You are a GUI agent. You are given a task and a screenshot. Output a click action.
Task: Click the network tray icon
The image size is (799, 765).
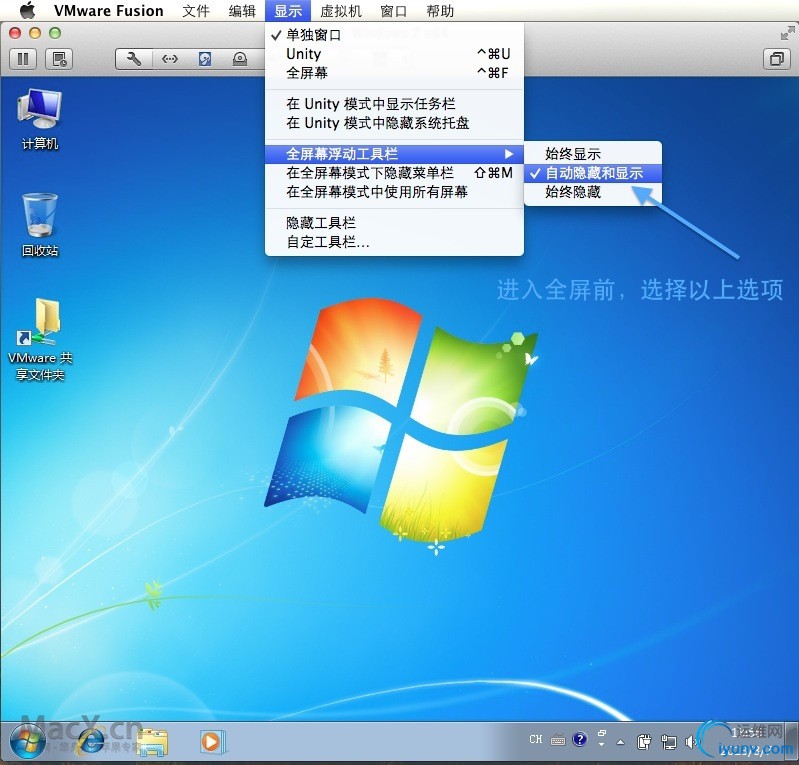669,742
